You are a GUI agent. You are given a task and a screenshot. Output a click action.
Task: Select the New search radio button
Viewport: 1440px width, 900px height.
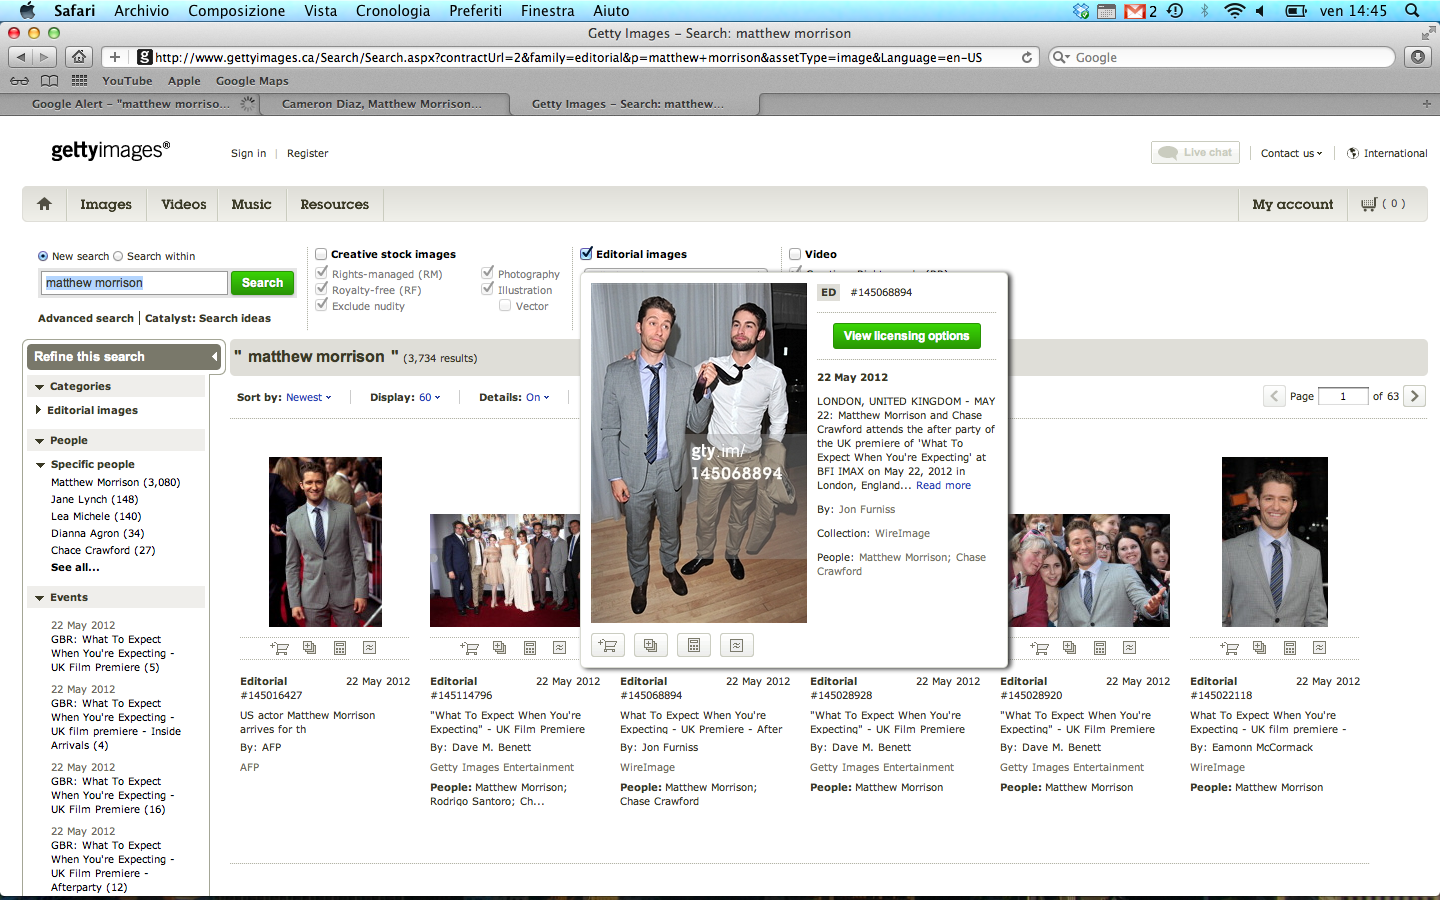point(43,256)
